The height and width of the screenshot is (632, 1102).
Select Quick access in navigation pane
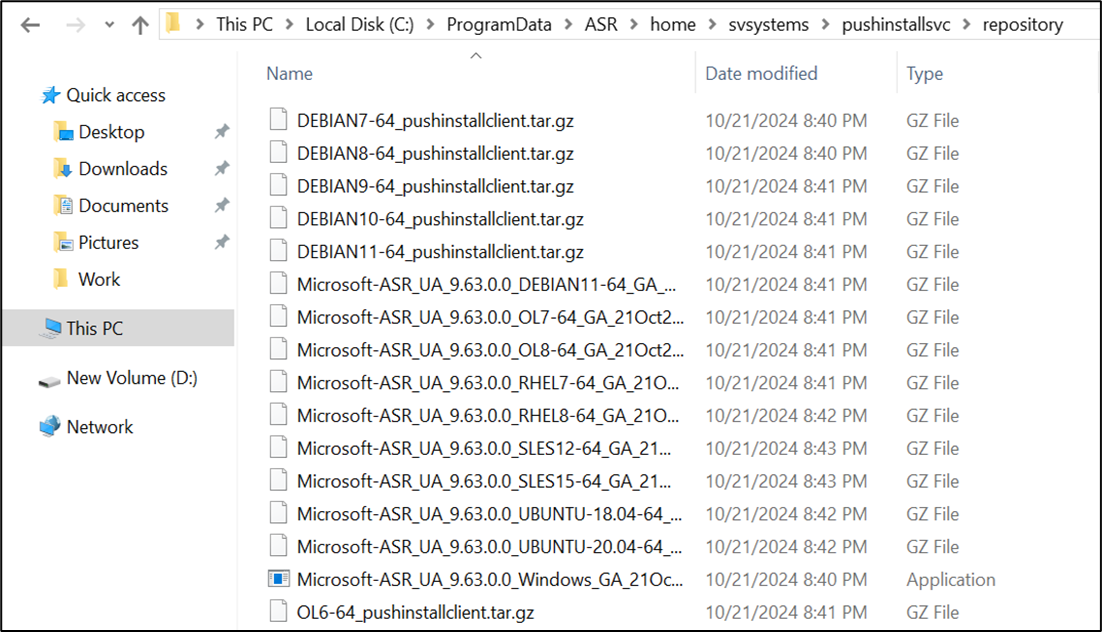(x=116, y=95)
